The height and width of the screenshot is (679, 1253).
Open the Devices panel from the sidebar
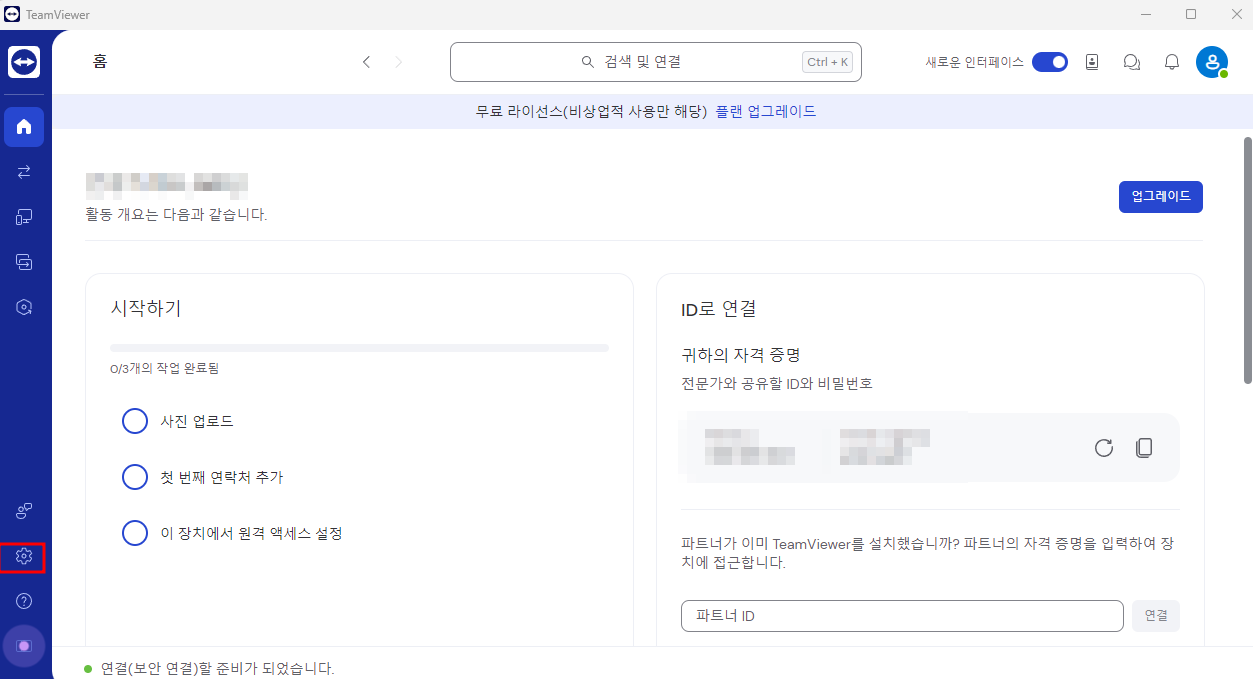click(x=24, y=216)
